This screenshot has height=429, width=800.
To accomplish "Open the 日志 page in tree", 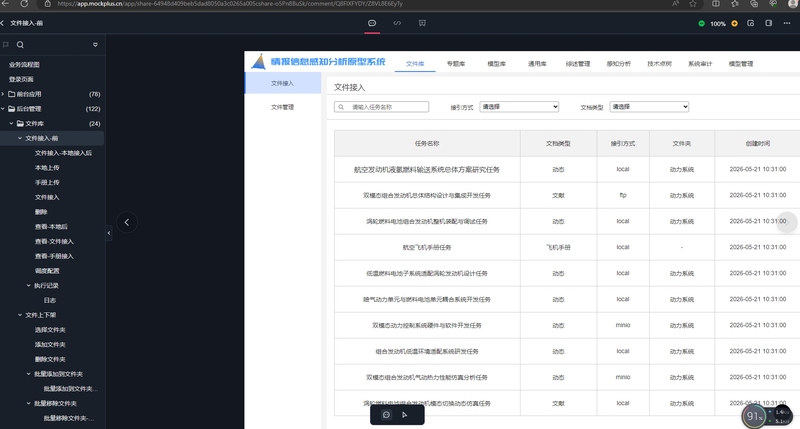I will (x=49, y=300).
